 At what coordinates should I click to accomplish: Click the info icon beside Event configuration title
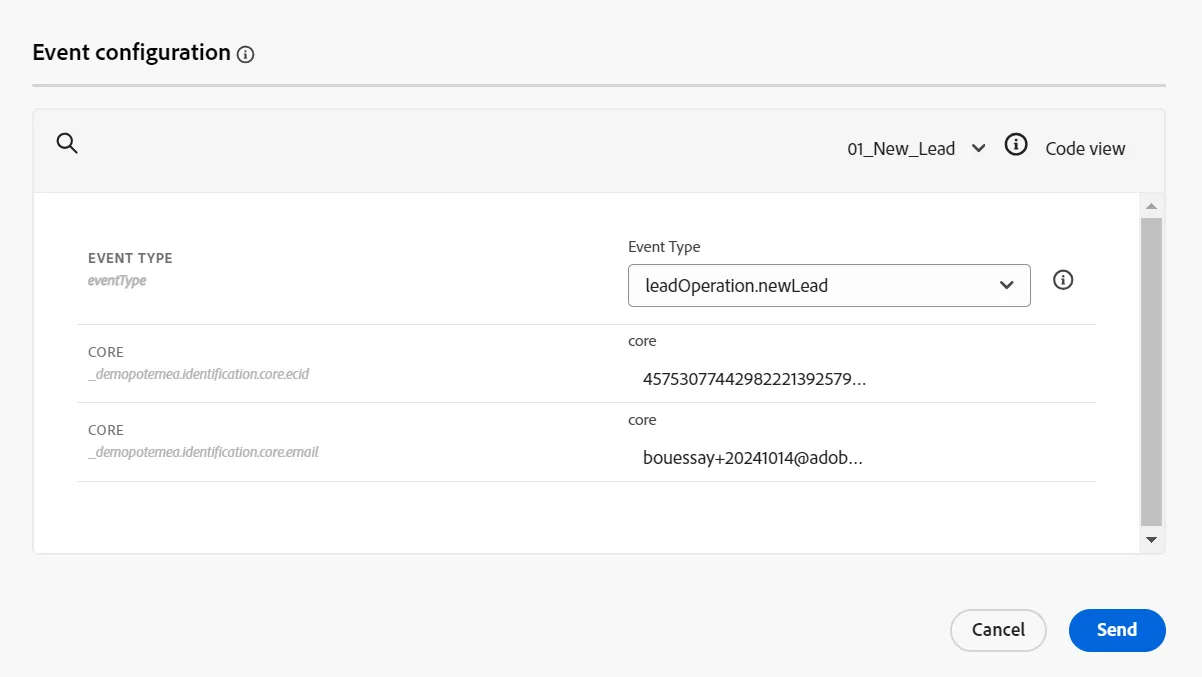tap(246, 55)
